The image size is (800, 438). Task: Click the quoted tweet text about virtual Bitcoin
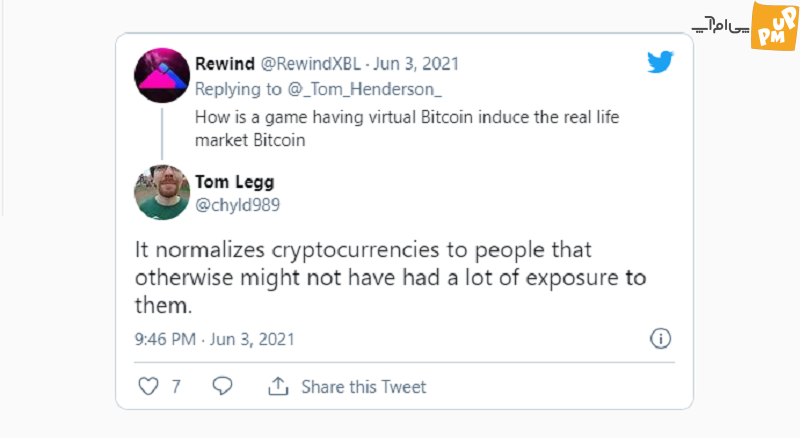[x=407, y=128]
